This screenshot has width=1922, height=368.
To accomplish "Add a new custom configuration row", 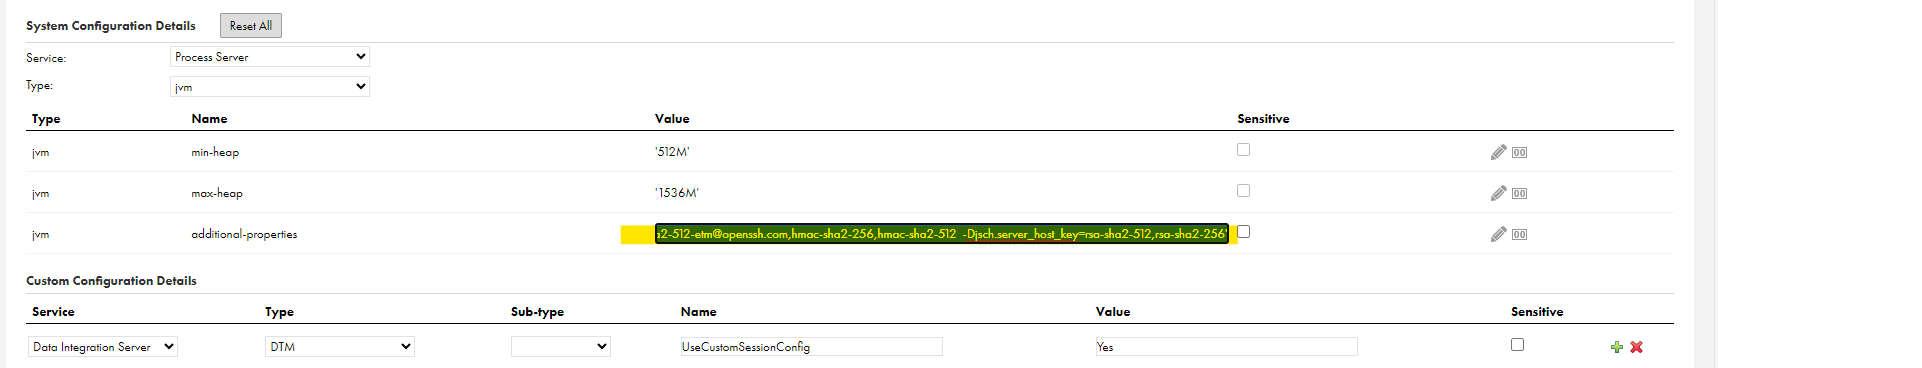I will [x=1617, y=347].
